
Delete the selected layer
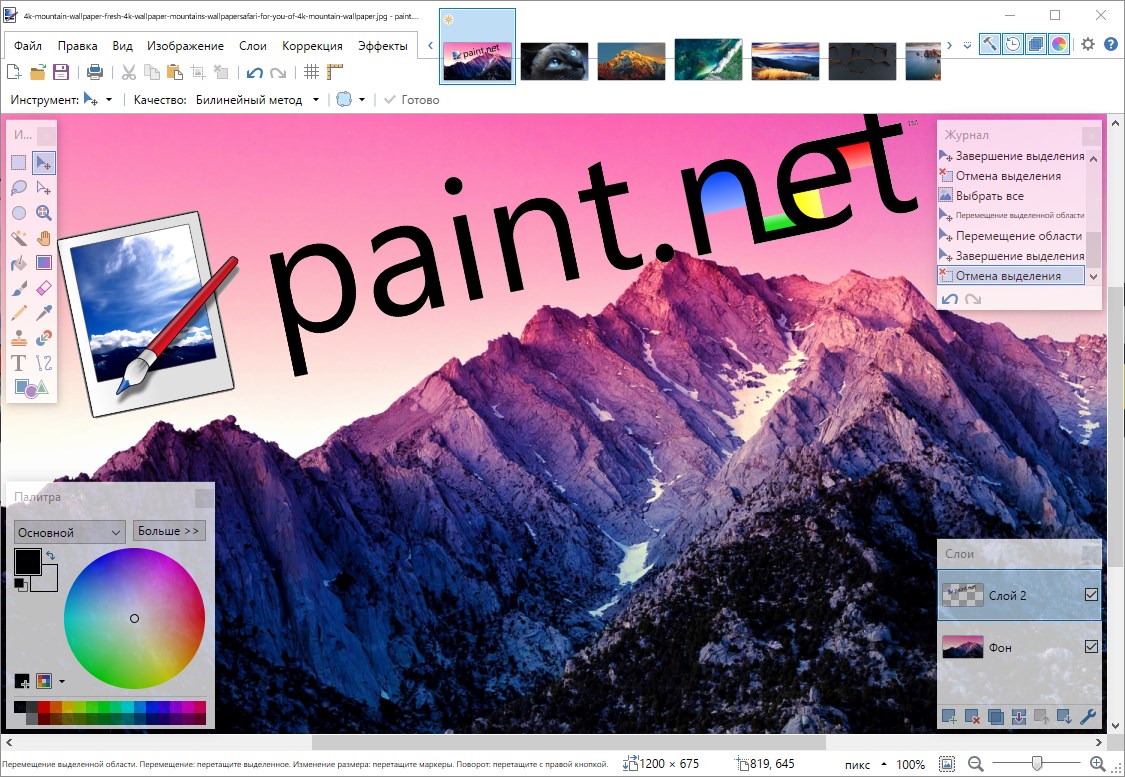tap(972, 716)
